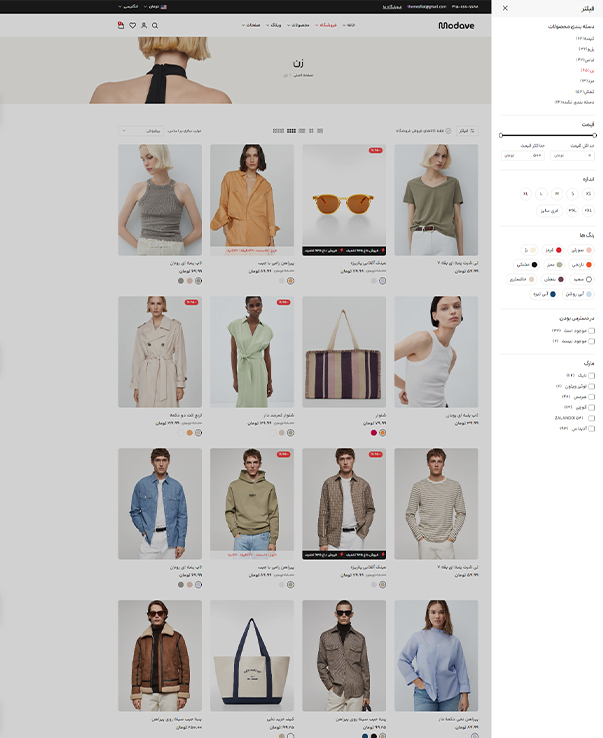
Task: Open the red فروشگاه menu item
Action: click(326, 25)
